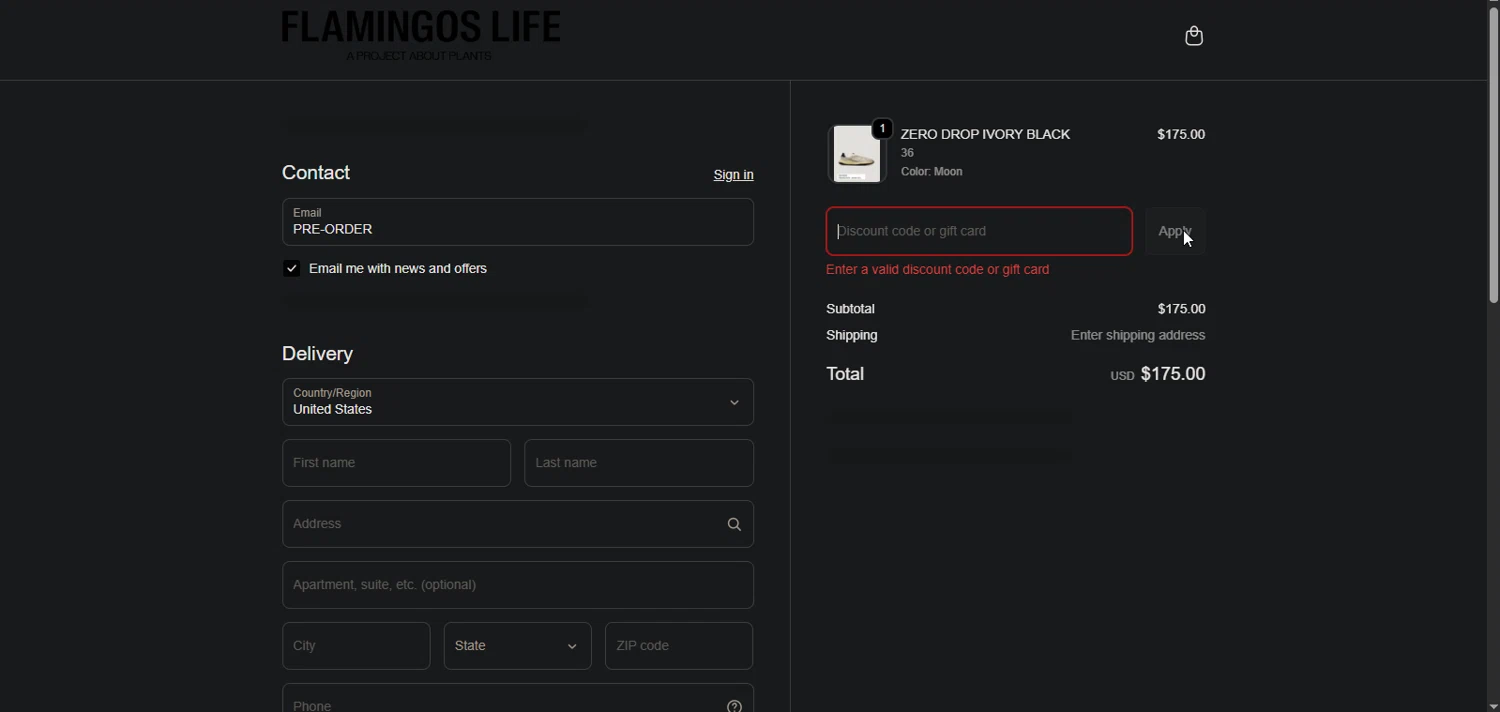
Task: Click the page vertical scrollbar thumb
Action: 1493,155
